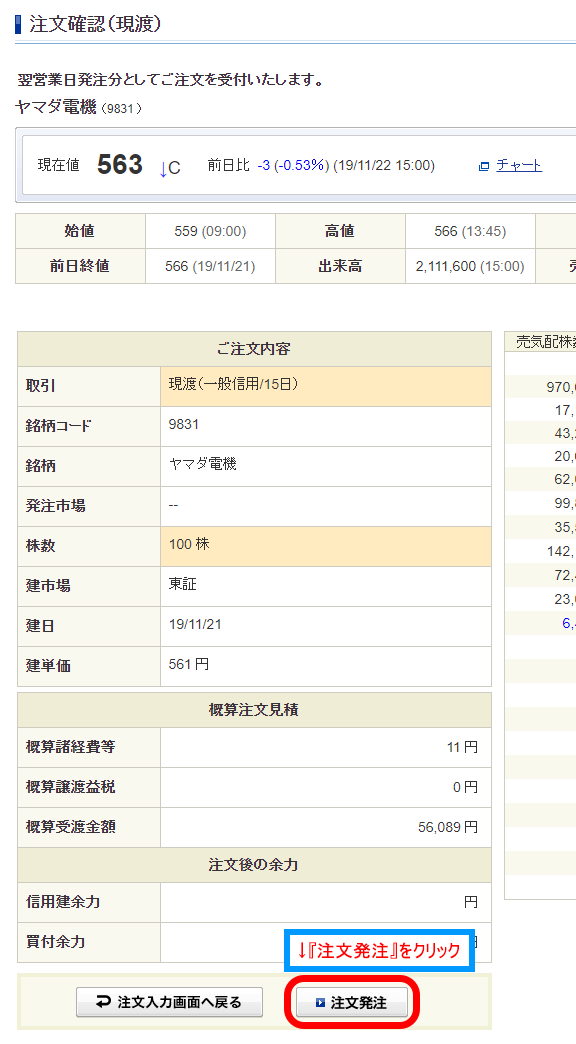The image size is (576, 1044).
Task: Click the return arrow icon on back button
Action: tap(103, 1002)
